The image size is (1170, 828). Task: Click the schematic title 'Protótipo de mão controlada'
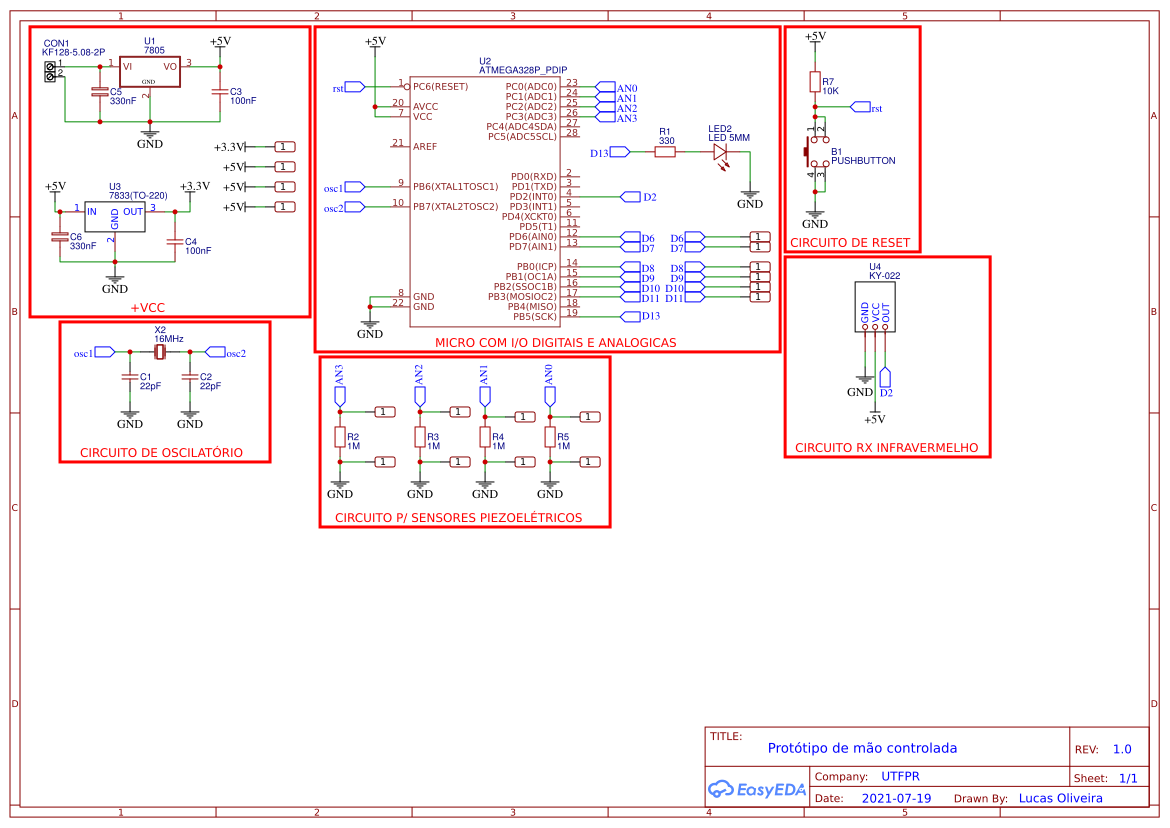tap(862, 748)
